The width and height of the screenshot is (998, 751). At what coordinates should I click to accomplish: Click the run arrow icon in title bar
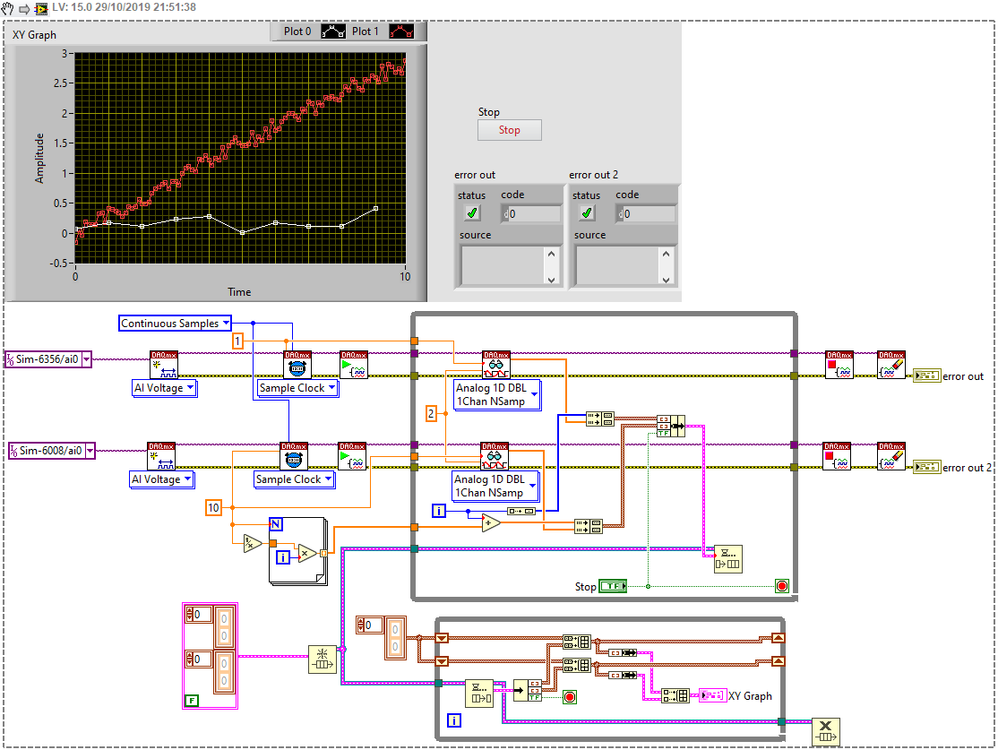coord(24,8)
